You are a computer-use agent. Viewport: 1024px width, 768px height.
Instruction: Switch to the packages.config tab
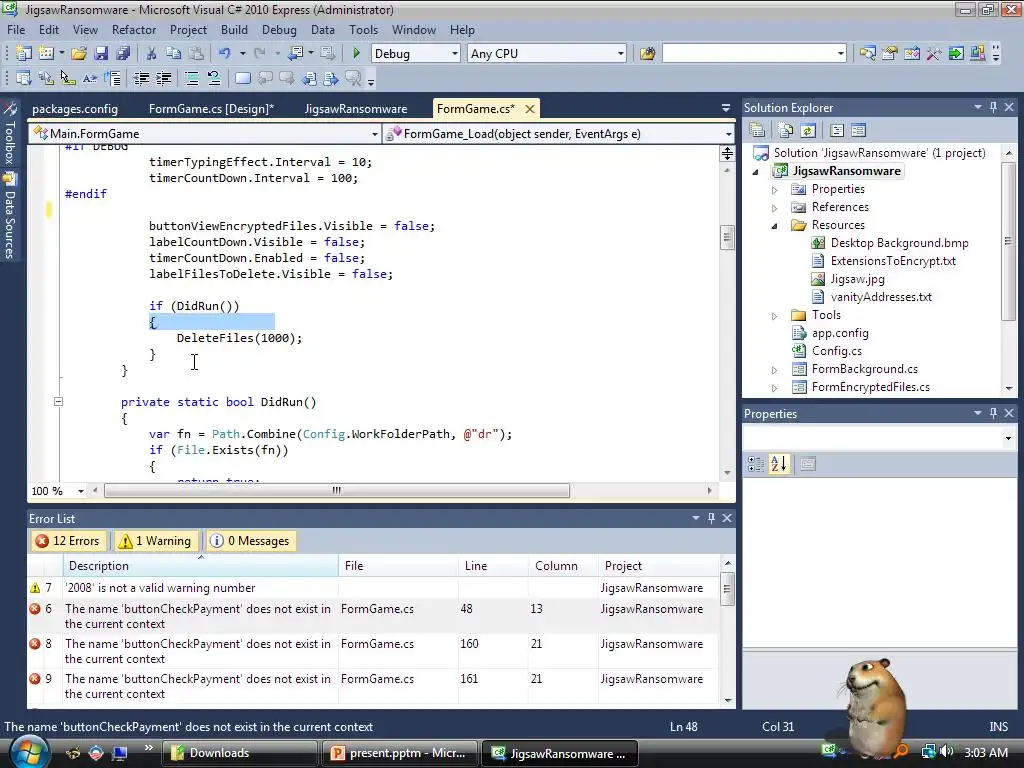(75, 108)
